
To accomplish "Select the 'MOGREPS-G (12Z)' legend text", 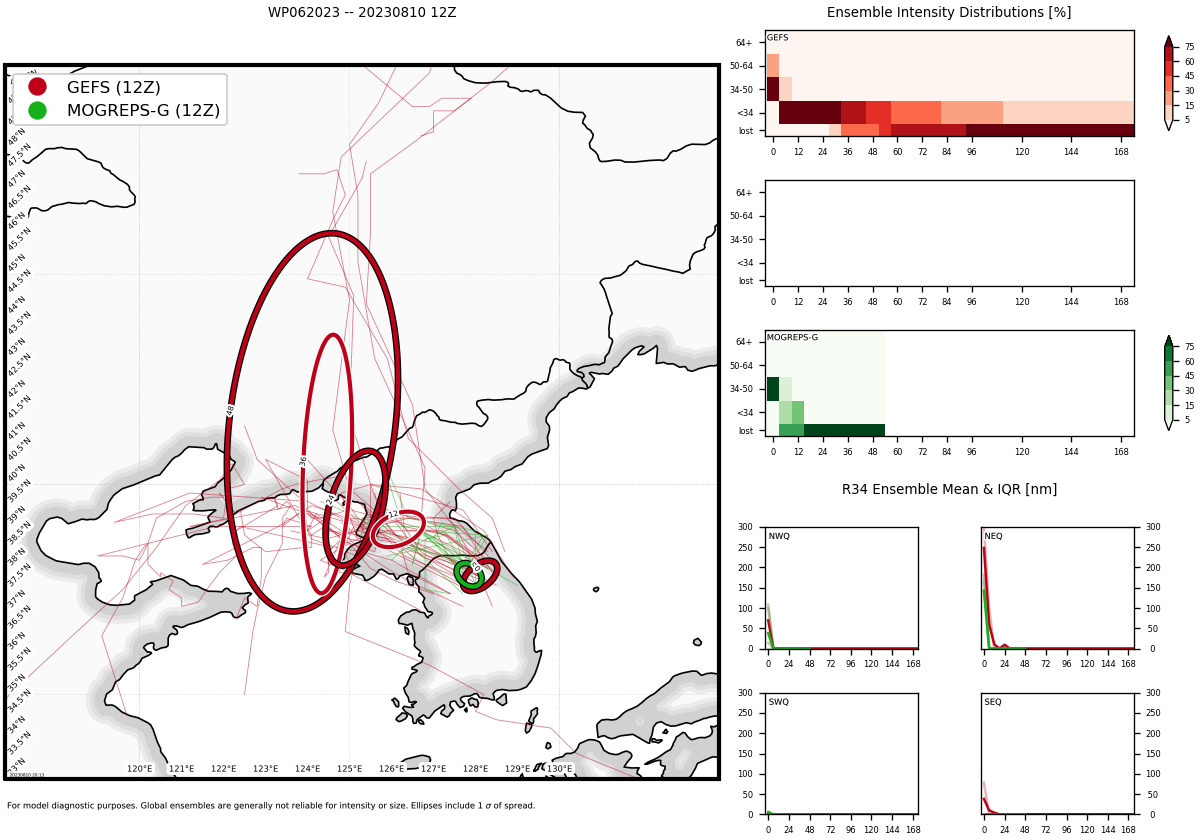I will (x=143, y=110).
